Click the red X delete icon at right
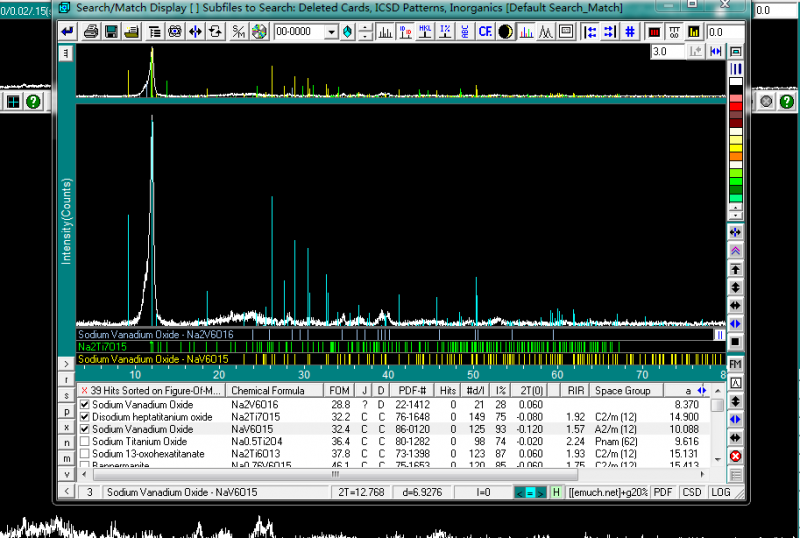The height and width of the screenshot is (538, 800). (736, 456)
